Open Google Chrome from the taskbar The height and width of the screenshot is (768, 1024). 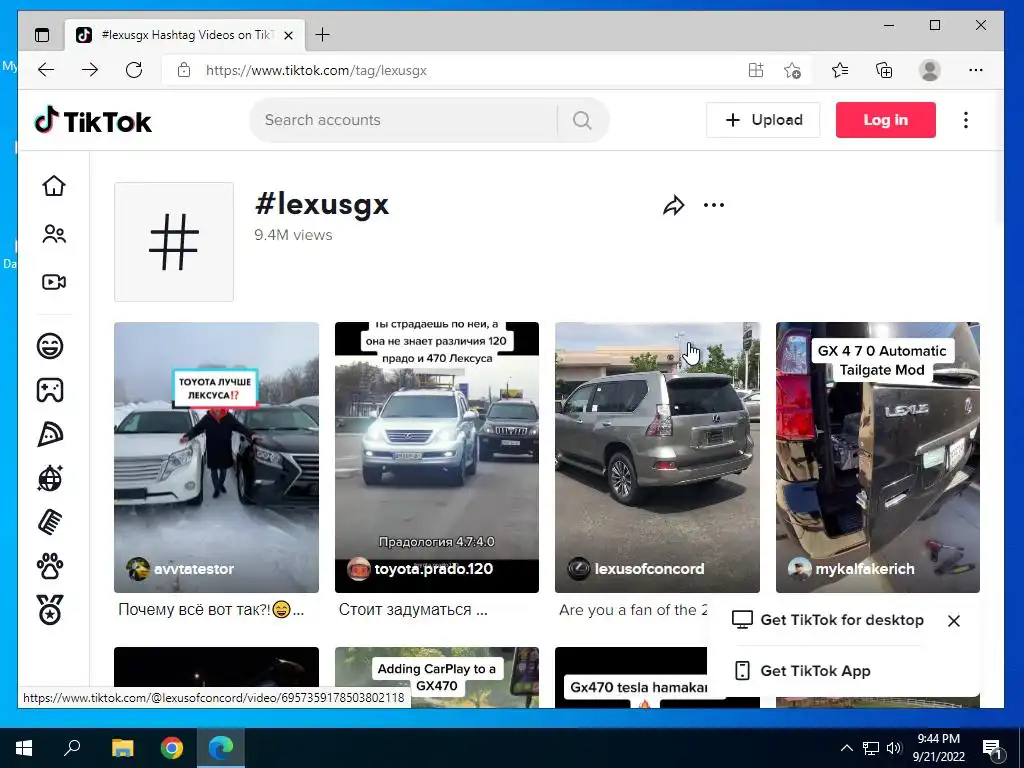pyautogui.click(x=172, y=748)
